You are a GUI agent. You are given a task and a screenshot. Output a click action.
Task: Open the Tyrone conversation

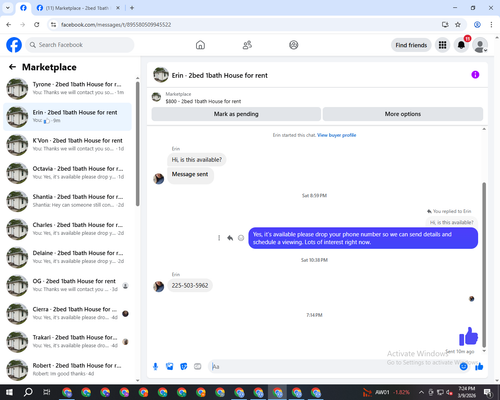[x=67, y=89]
